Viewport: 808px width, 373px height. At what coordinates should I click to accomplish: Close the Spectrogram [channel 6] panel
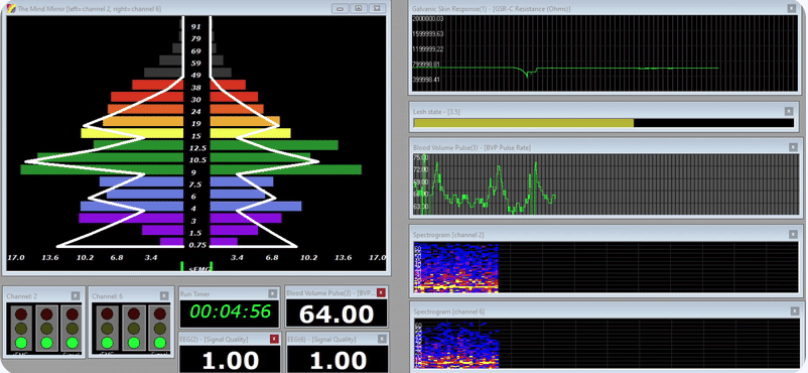pos(795,311)
